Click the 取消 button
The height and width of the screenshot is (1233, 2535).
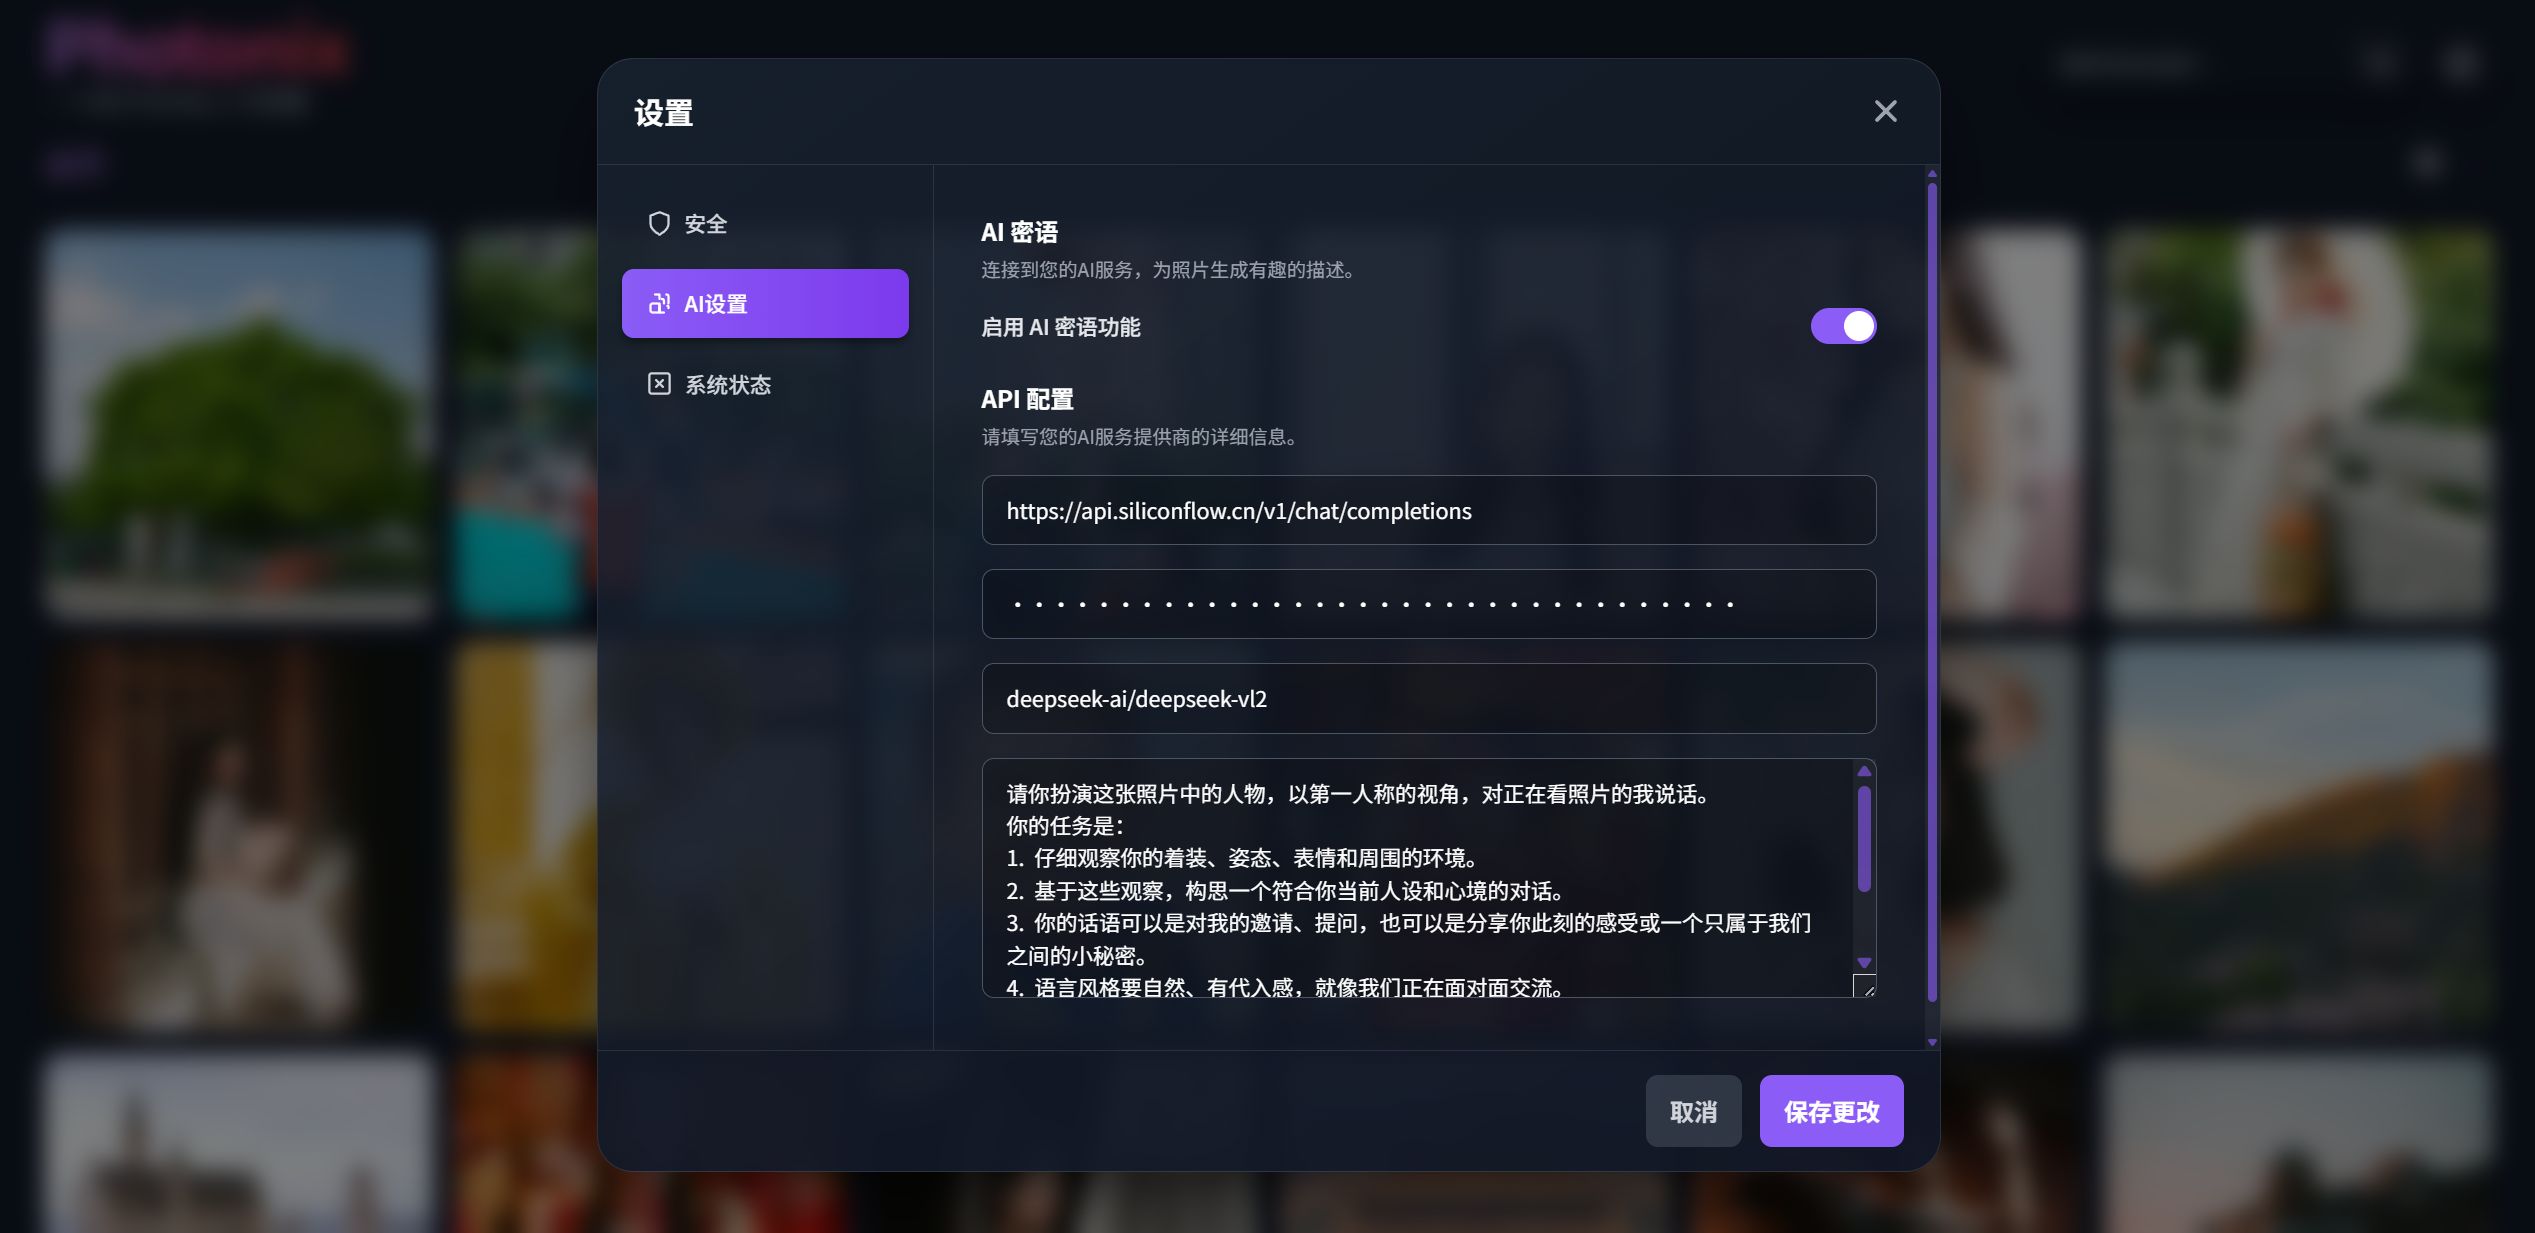(x=1693, y=1111)
